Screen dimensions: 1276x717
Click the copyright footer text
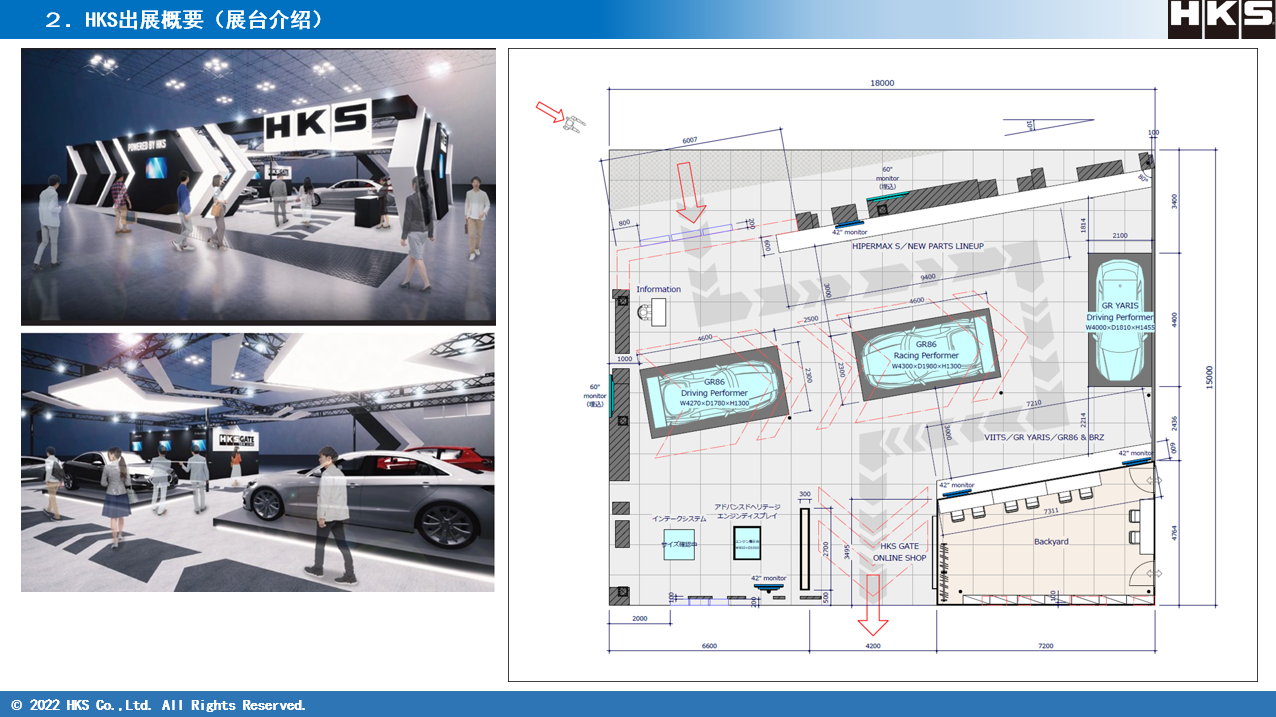pyautogui.click(x=158, y=705)
